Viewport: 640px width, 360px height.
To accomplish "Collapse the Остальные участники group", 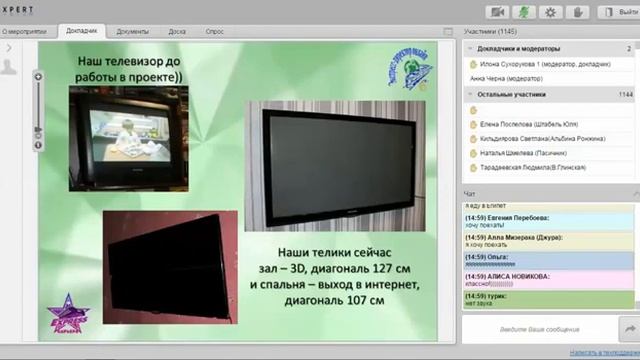I will (x=470, y=94).
